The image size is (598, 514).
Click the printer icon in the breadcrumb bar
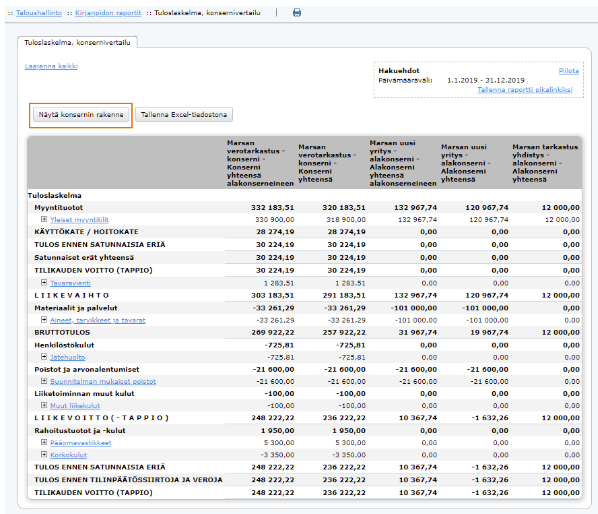pyautogui.click(x=297, y=13)
